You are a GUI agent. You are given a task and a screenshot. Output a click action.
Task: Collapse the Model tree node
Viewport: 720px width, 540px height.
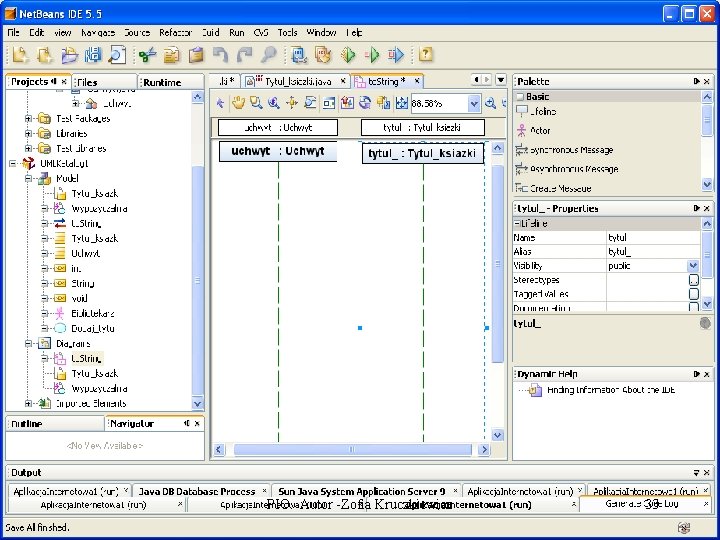click(29, 178)
